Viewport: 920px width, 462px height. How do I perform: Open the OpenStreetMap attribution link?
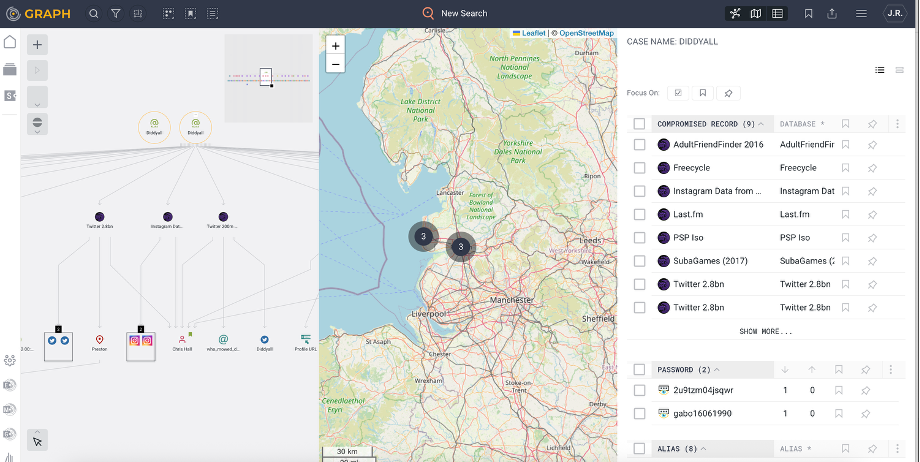click(x=586, y=33)
